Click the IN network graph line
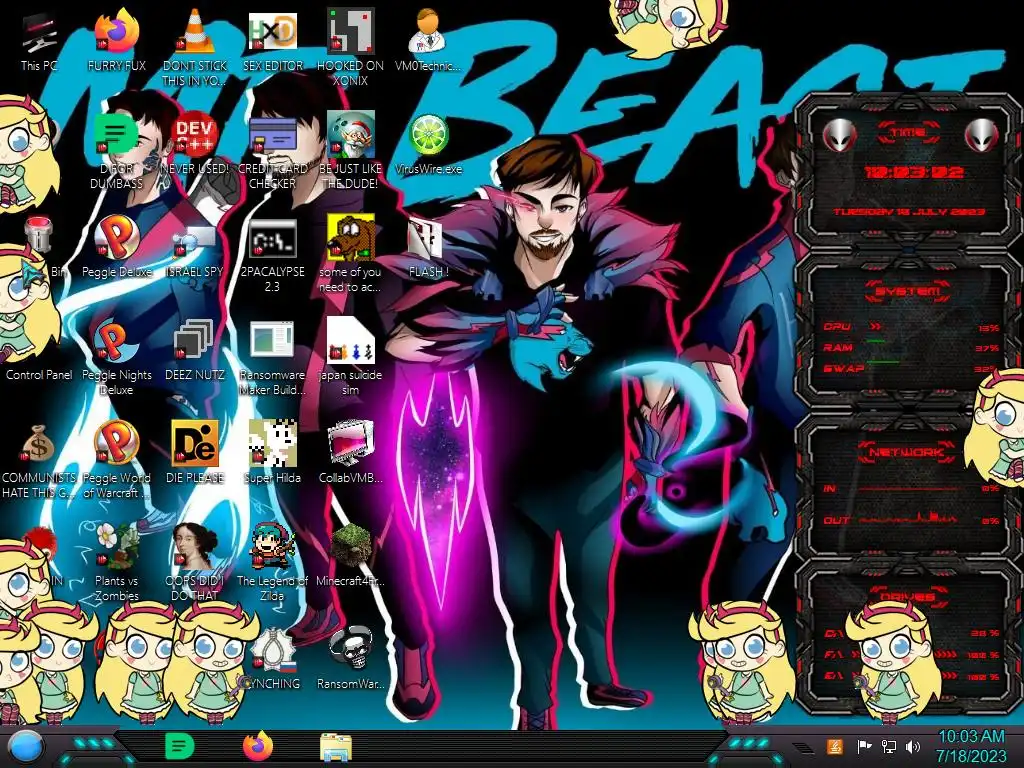 [909, 488]
